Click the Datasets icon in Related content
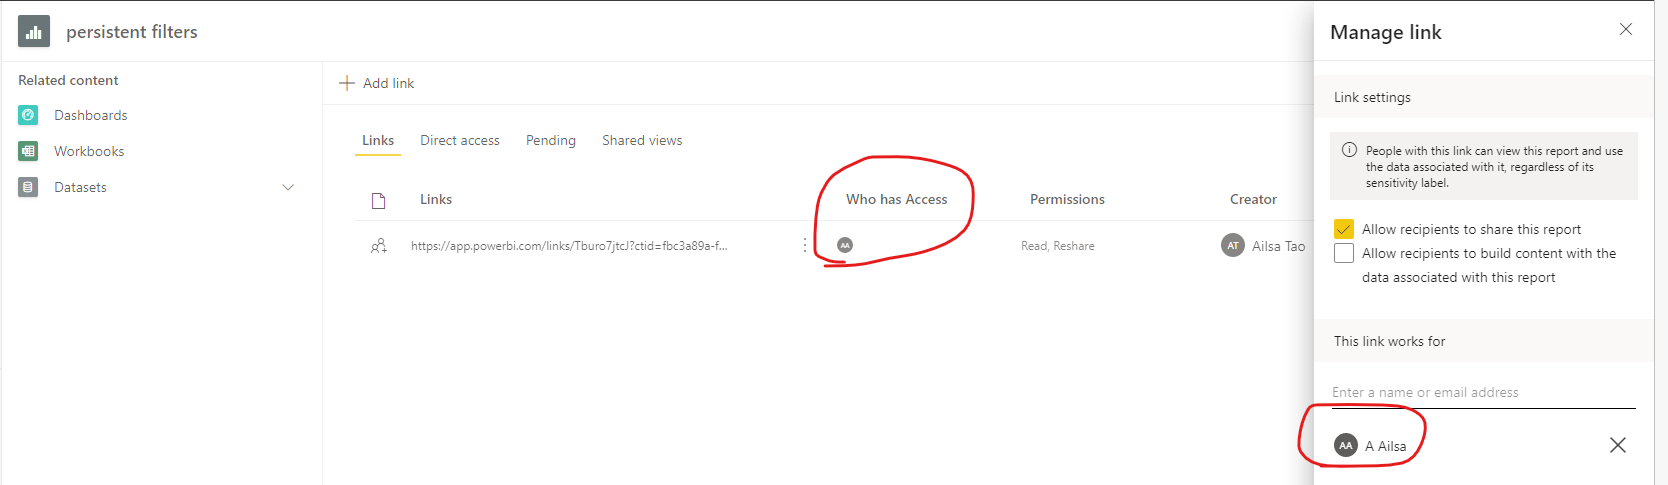The image size is (1668, 485). (x=28, y=187)
